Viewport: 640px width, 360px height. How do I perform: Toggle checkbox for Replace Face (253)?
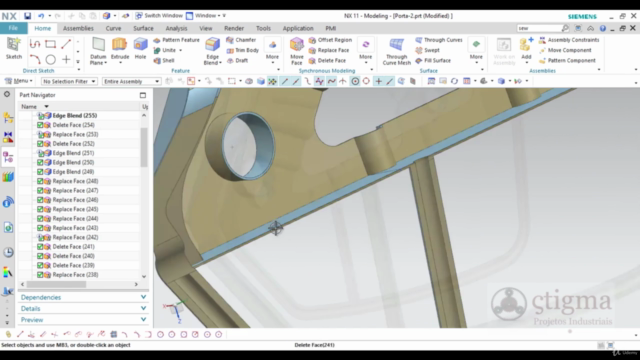click(40, 134)
